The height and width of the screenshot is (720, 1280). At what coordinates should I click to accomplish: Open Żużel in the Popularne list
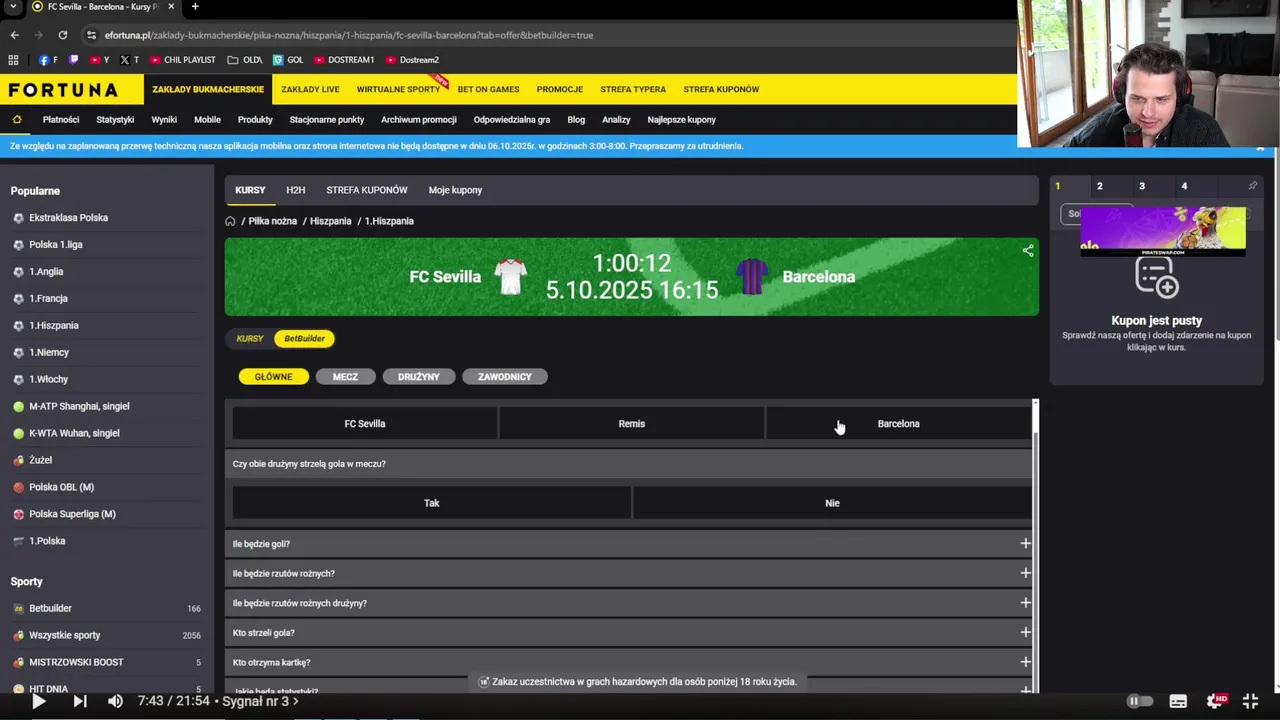click(x=40, y=460)
